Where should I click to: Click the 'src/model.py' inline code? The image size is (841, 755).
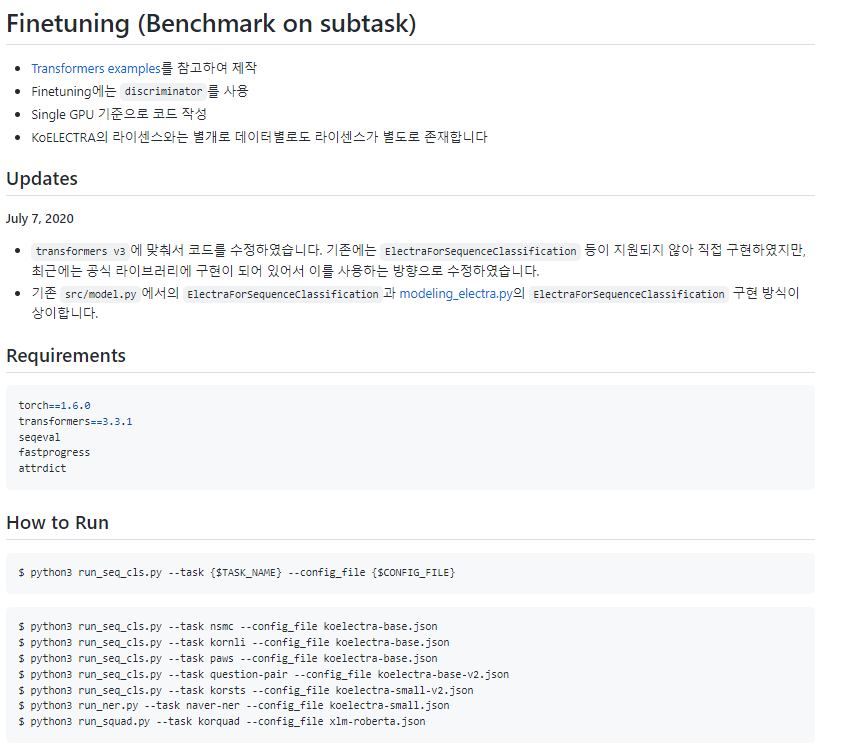click(x=100, y=294)
